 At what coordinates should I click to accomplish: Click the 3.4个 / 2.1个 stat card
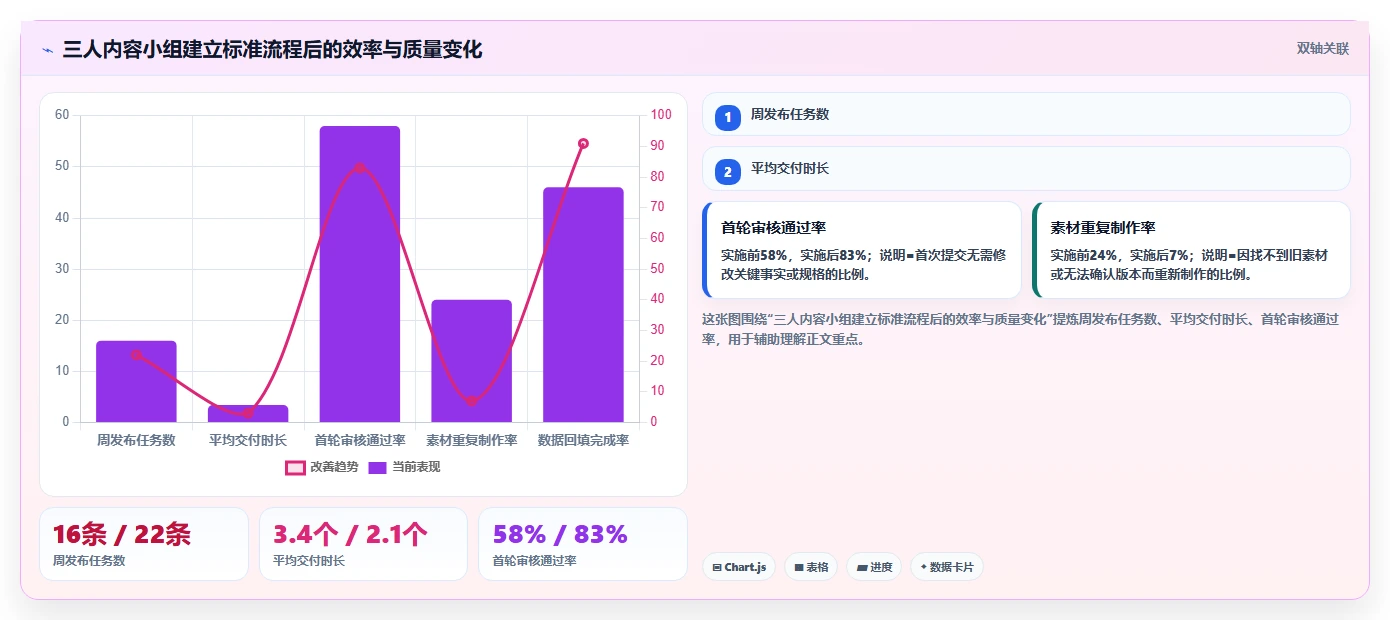click(x=363, y=544)
